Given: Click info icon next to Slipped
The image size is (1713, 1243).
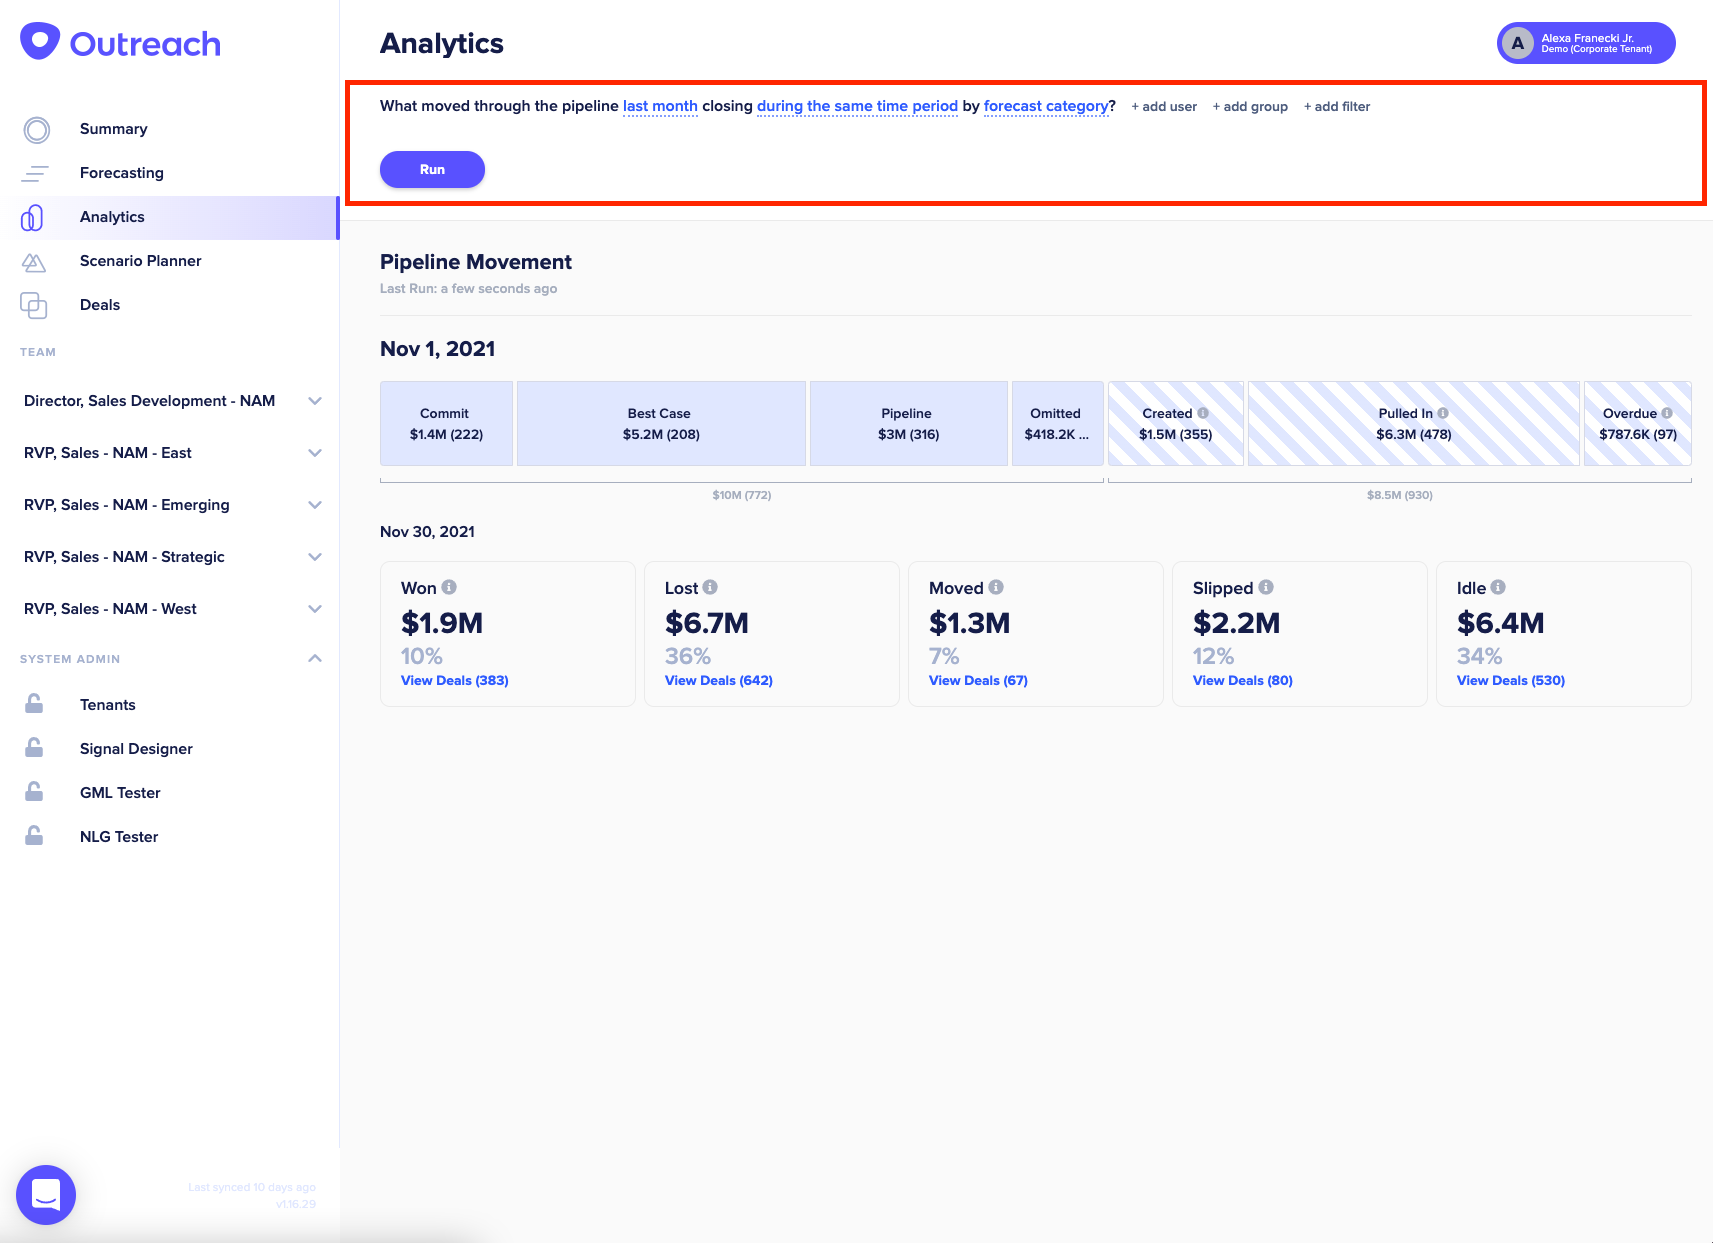Looking at the screenshot, I should tap(1266, 587).
